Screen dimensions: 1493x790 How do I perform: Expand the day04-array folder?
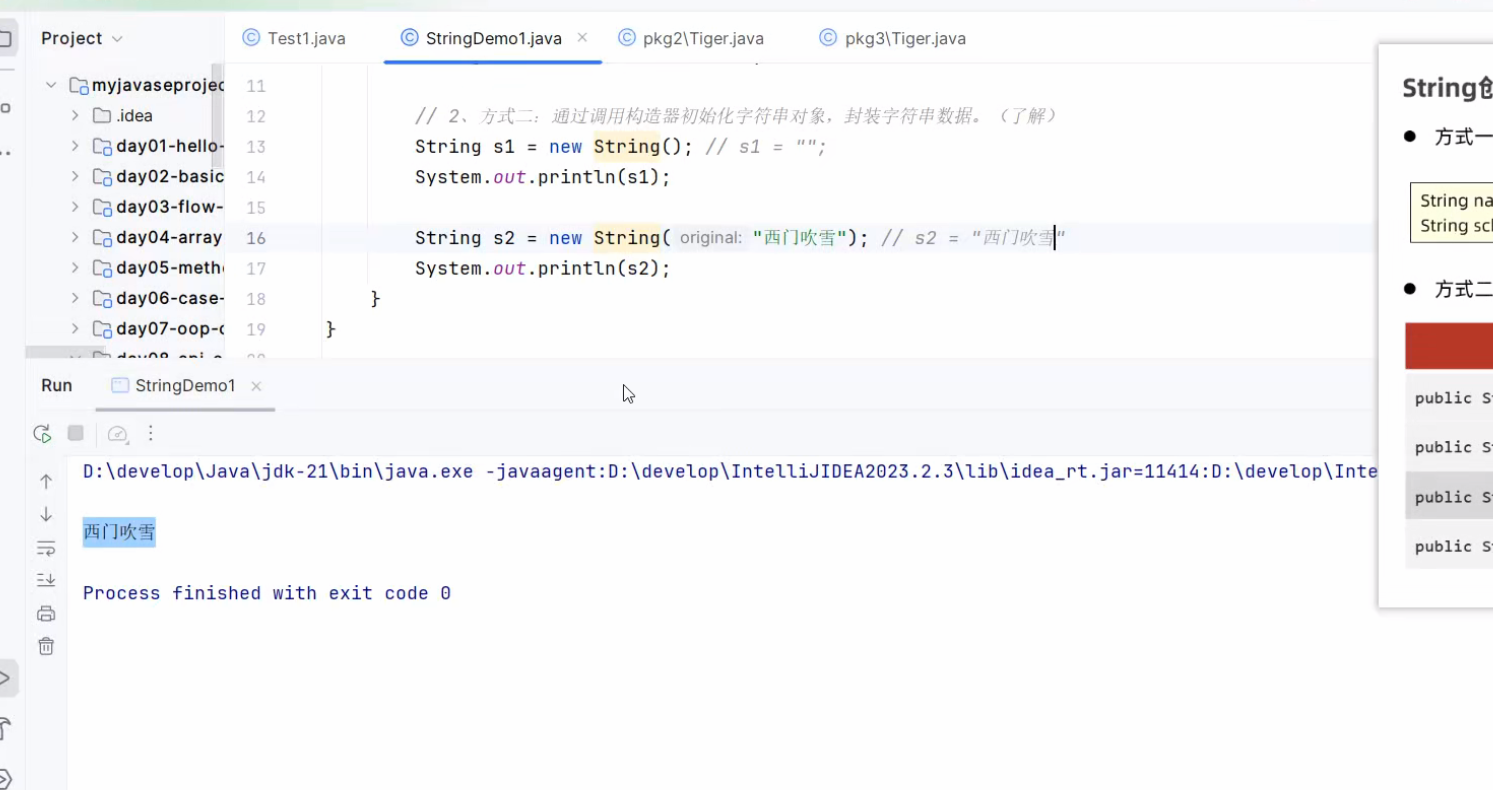[73, 237]
